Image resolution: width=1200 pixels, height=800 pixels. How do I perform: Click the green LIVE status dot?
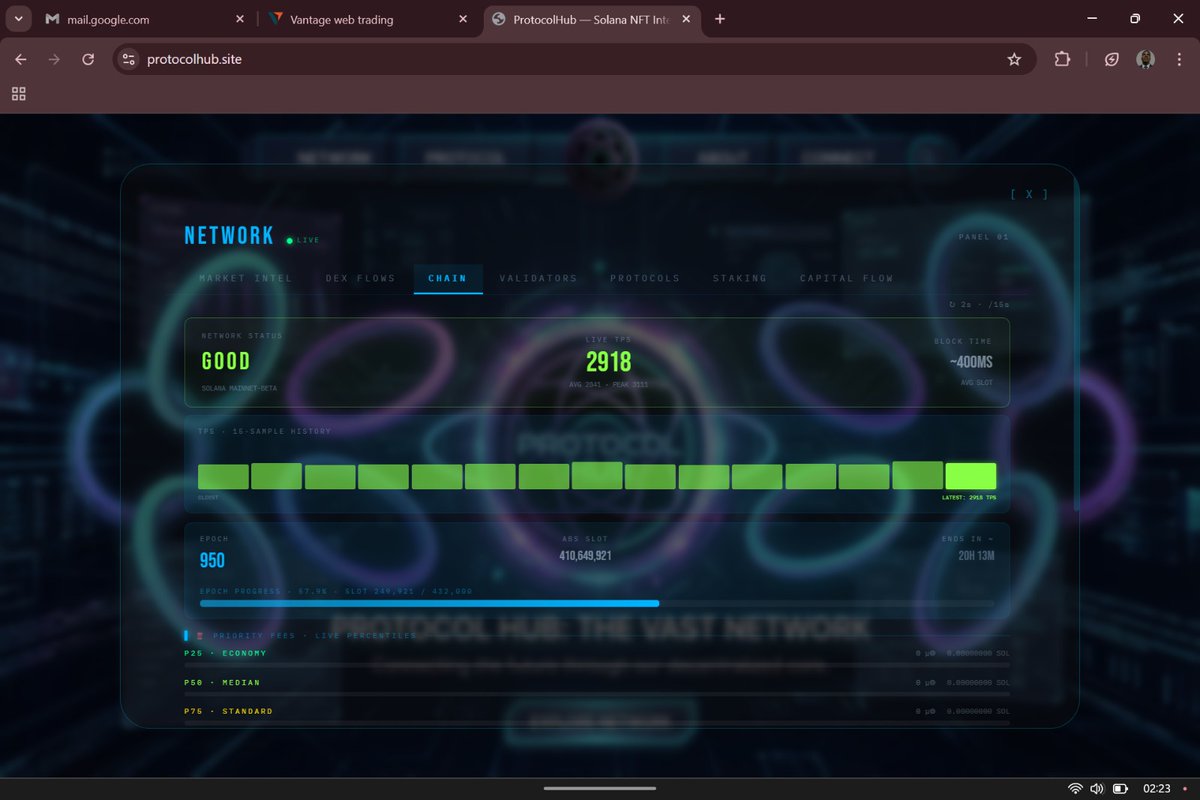point(289,240)
